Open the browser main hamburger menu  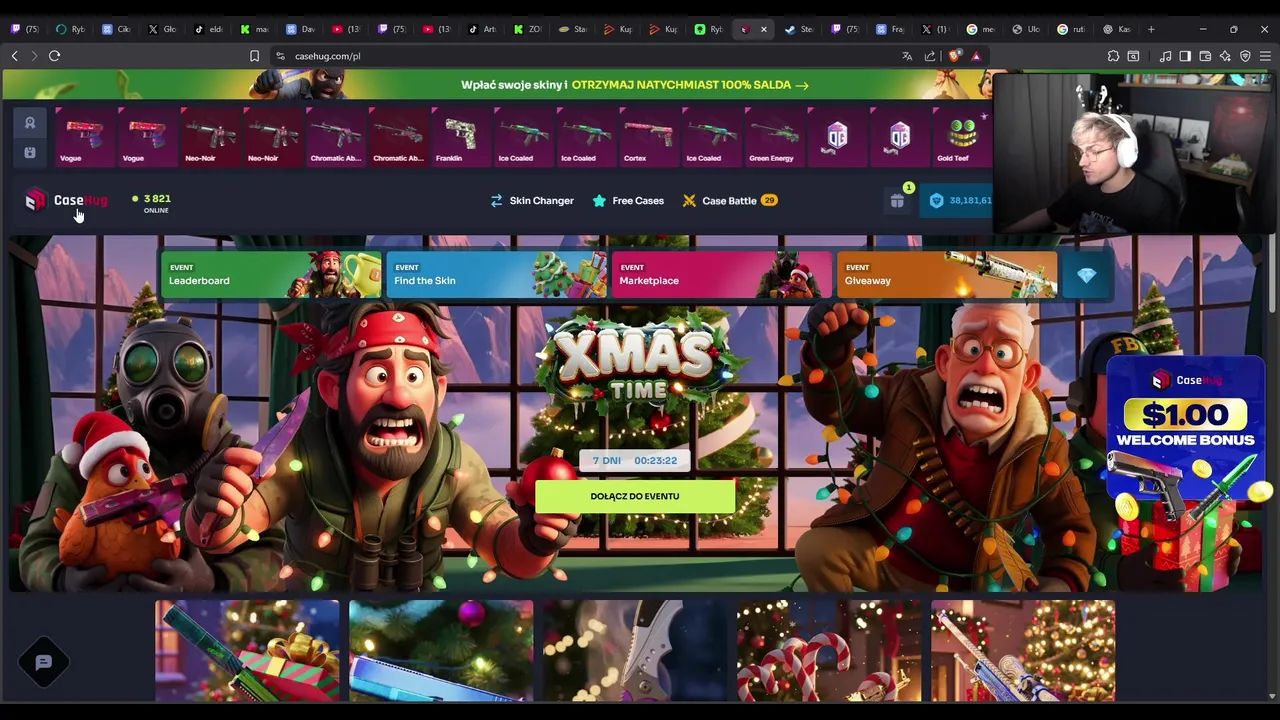1265,56
